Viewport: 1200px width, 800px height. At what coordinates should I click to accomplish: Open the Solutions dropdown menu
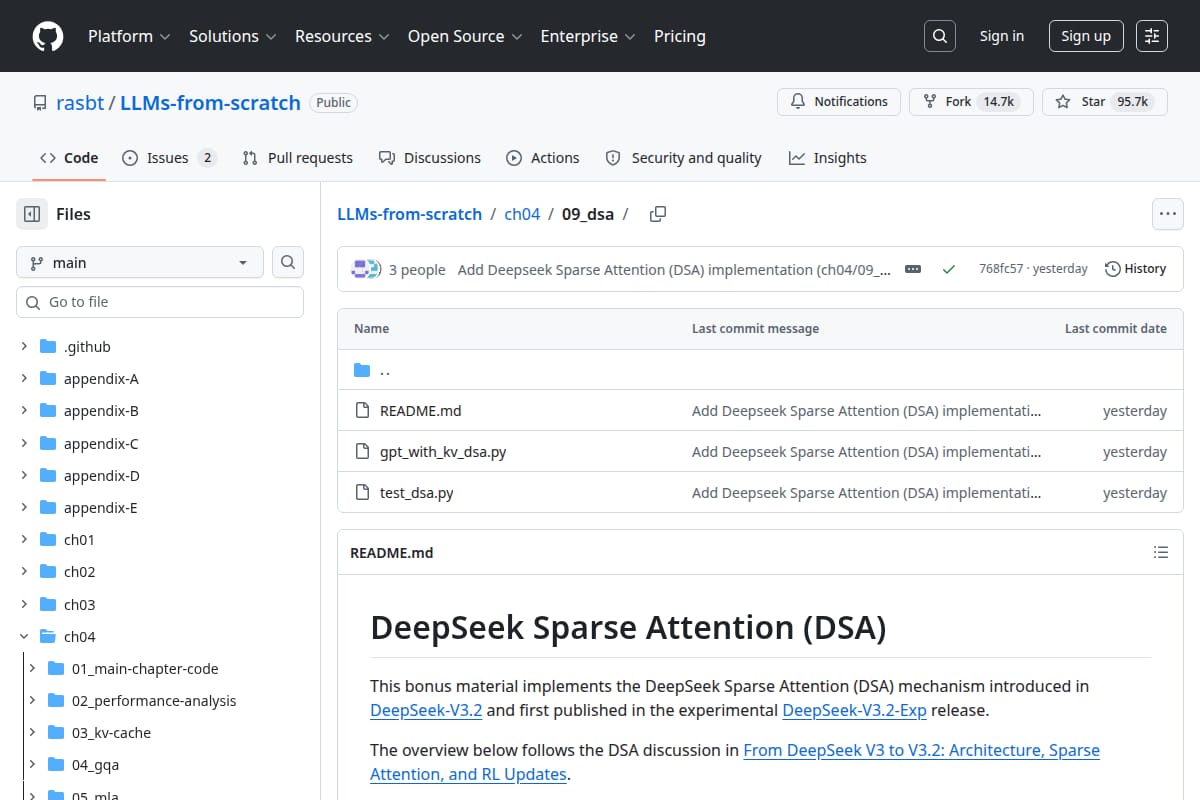pyautogui.click(x=233, y=36)
